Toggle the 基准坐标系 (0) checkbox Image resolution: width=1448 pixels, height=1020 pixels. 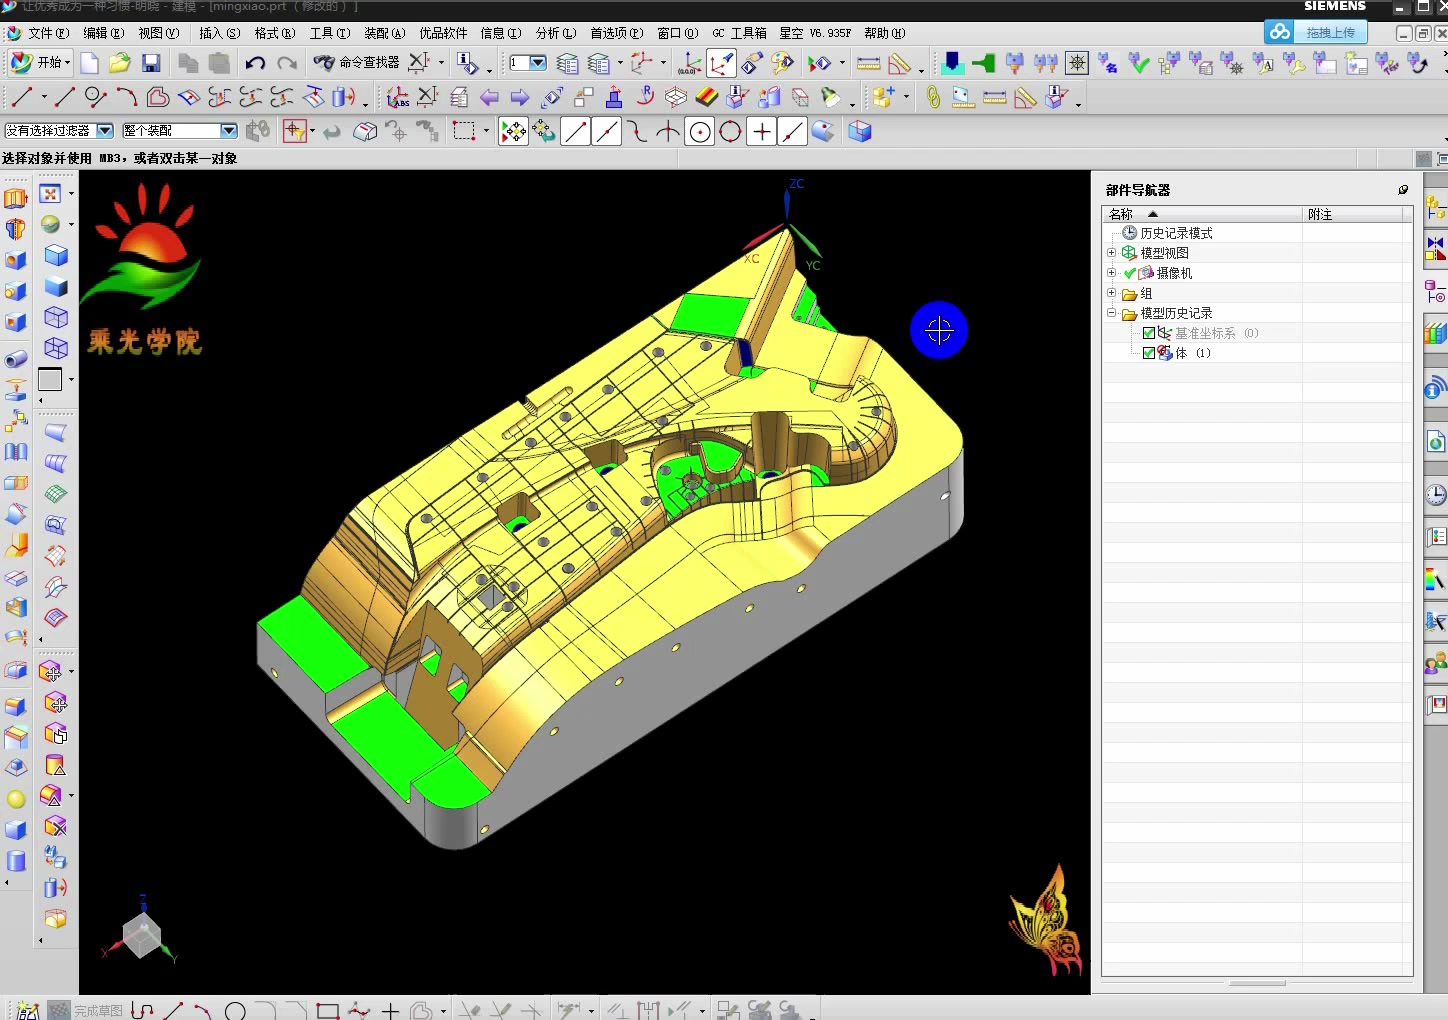pos(1149,333)
